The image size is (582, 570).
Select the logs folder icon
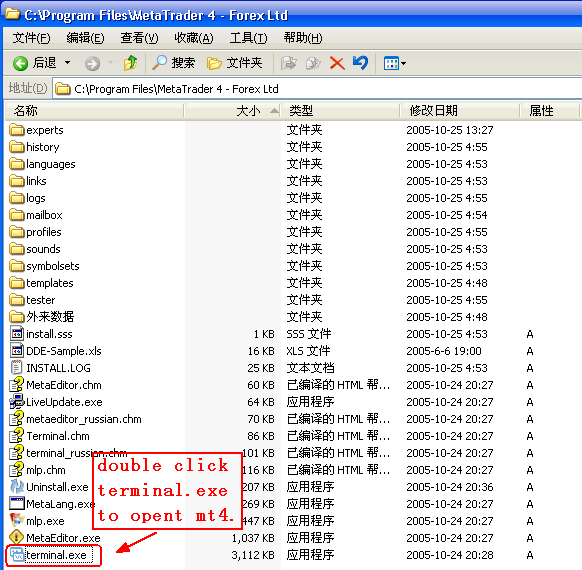17,198
